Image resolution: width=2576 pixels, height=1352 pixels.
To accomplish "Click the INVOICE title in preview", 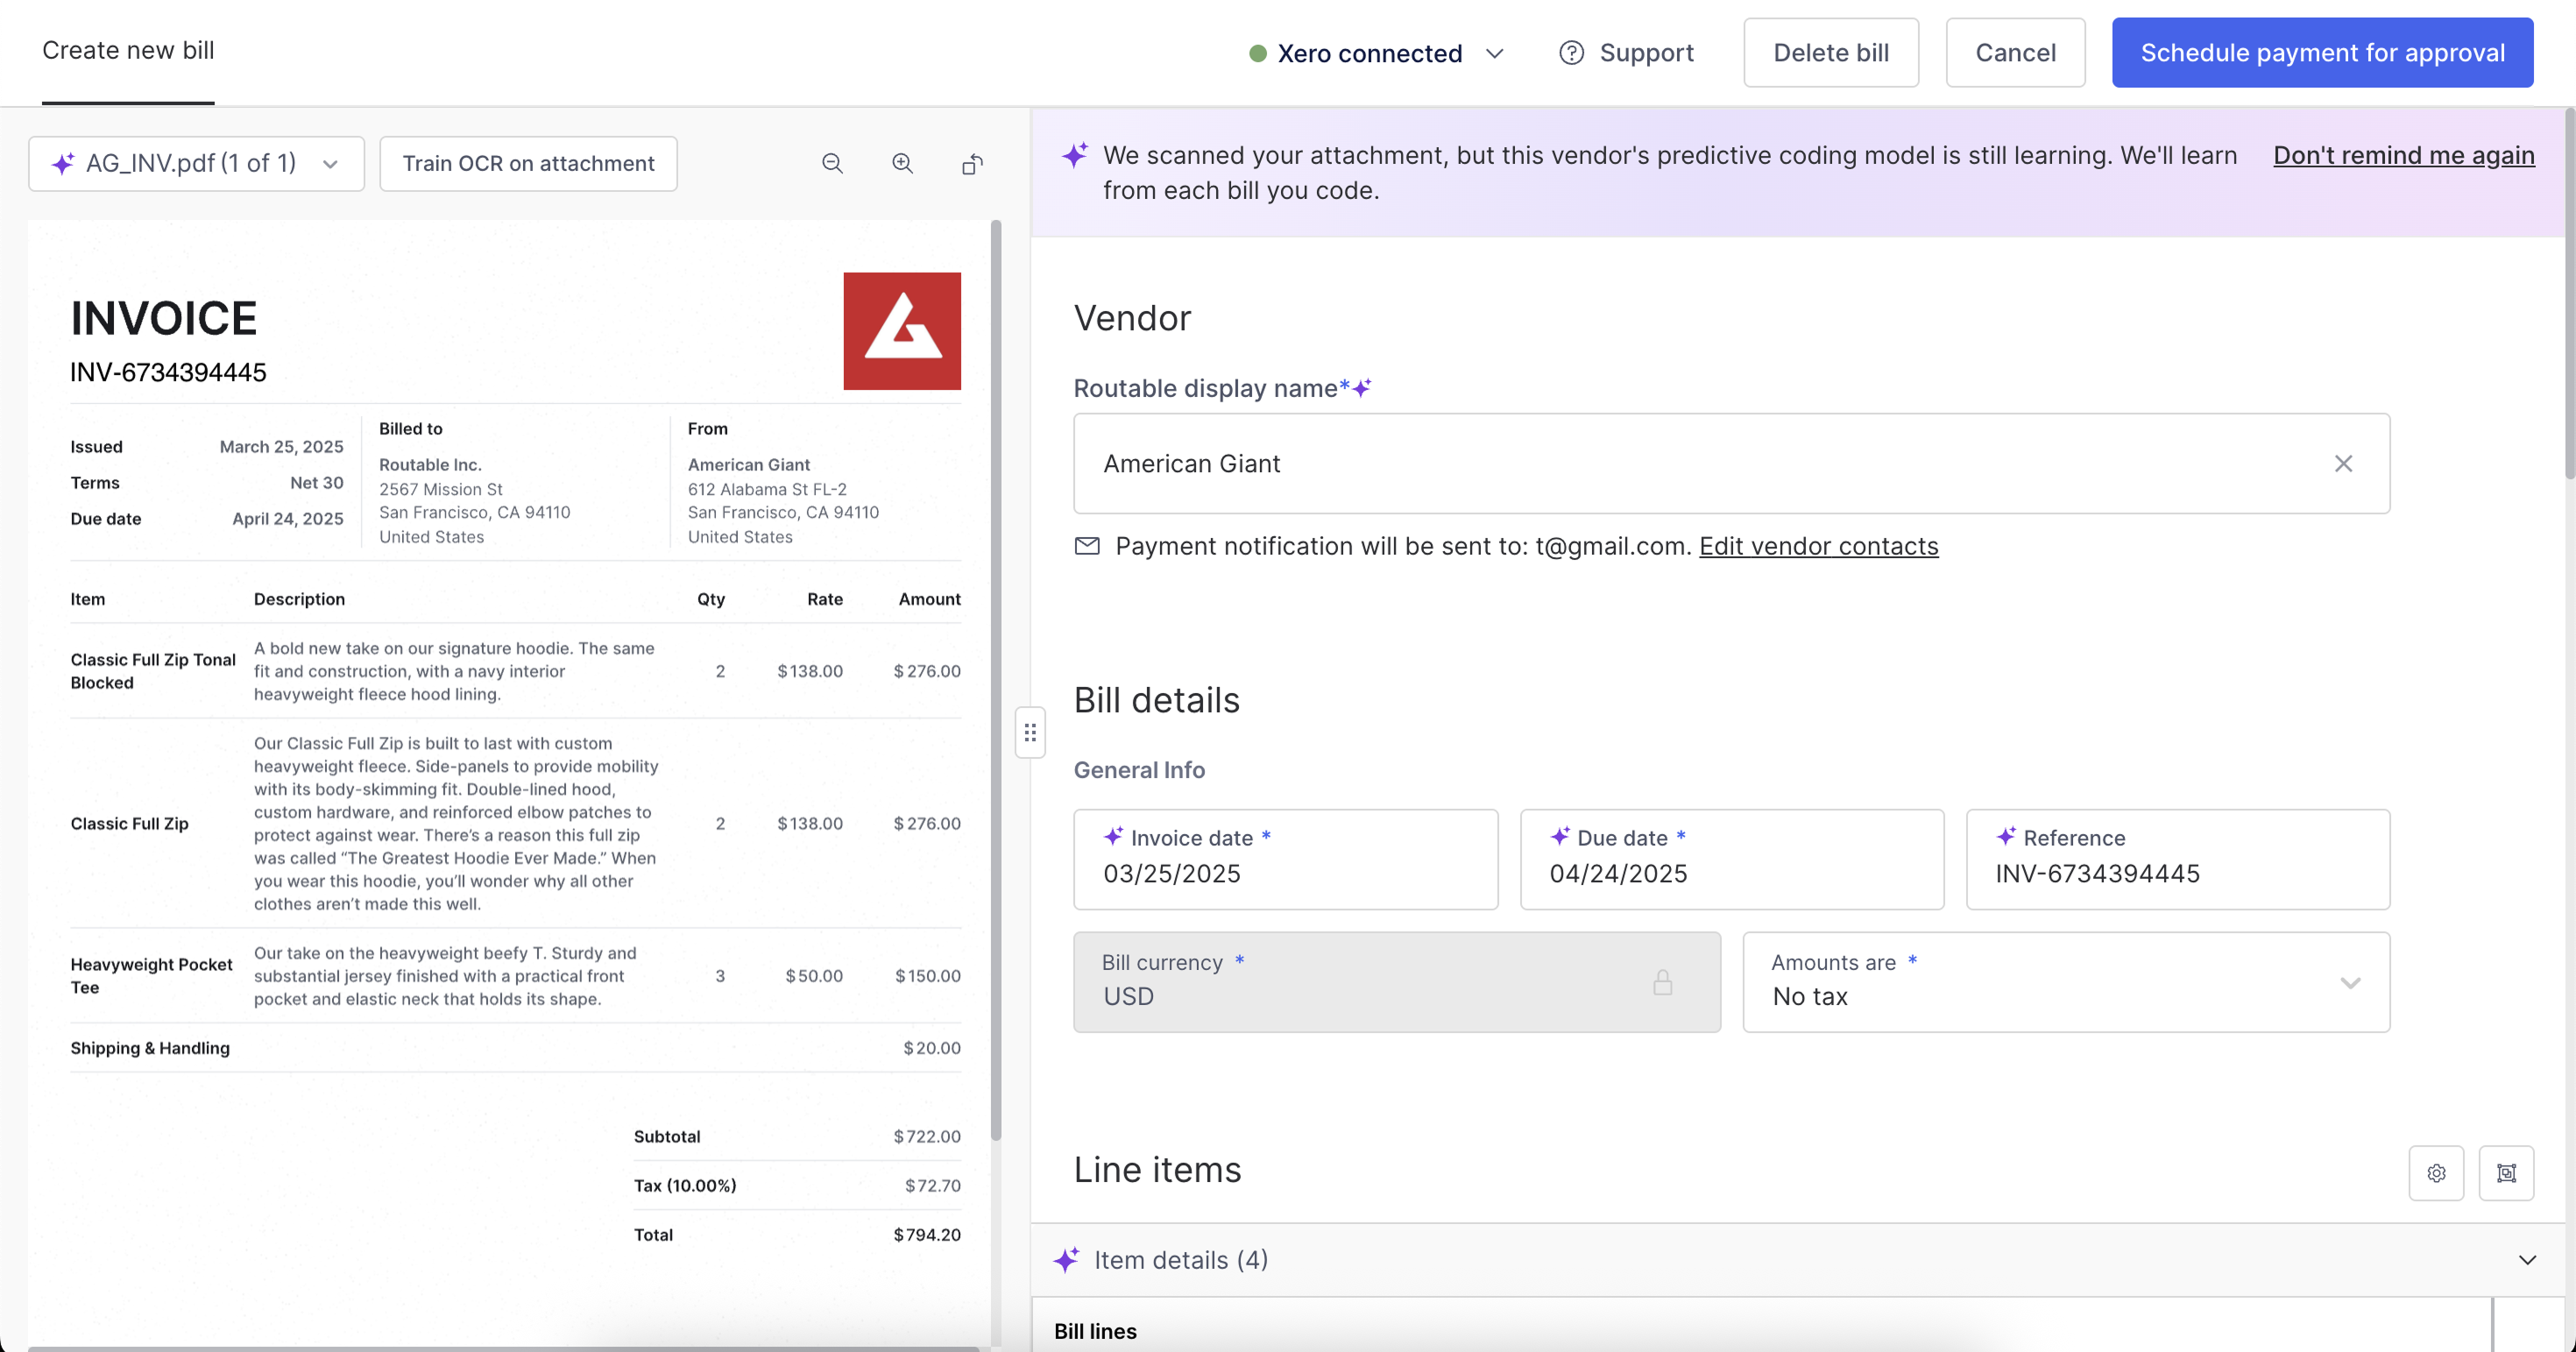I will pyautogui.click(x=164, y=318).
